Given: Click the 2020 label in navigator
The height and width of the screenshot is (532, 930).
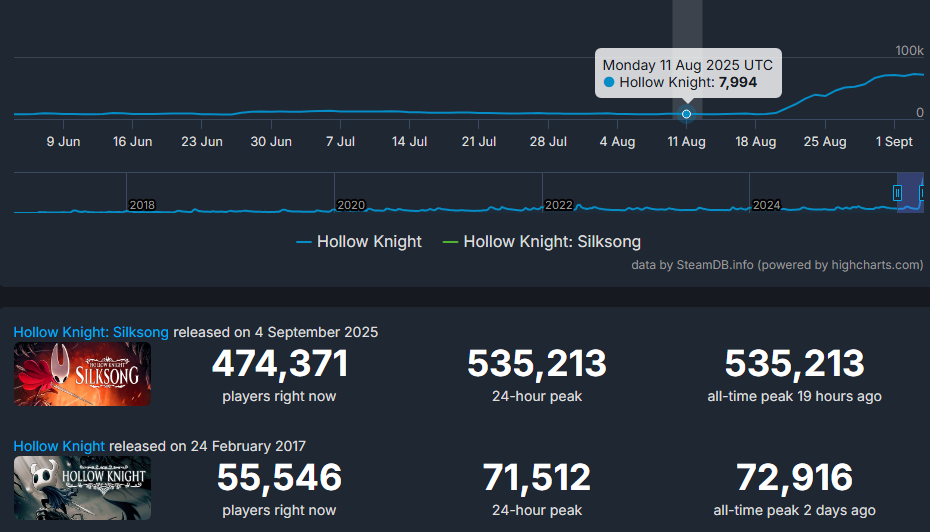Looking at the screenshot, I should [351, 205].
